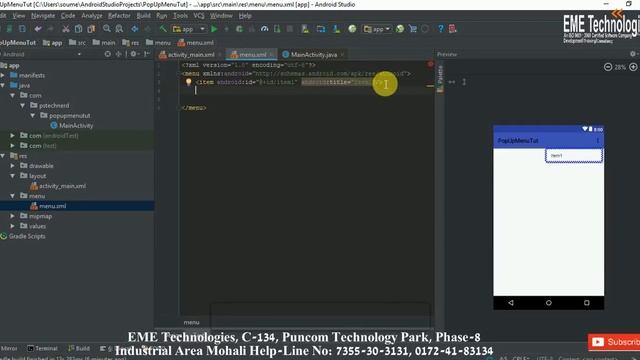Click the Profile gauge icon
Viewport: 640px width, 360px height.
(x=264, y=29)
